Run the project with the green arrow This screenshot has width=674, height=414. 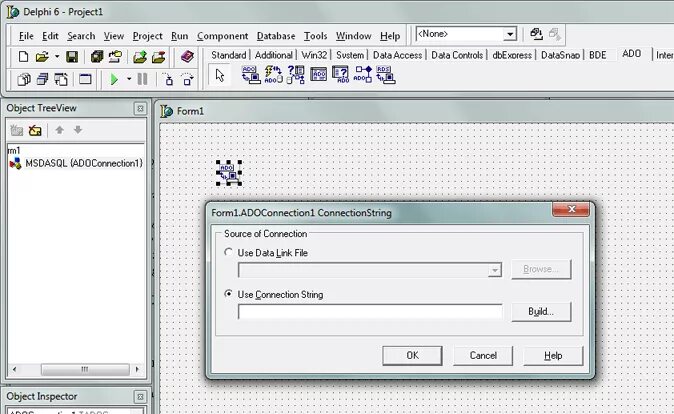click(x=114, y=80)
